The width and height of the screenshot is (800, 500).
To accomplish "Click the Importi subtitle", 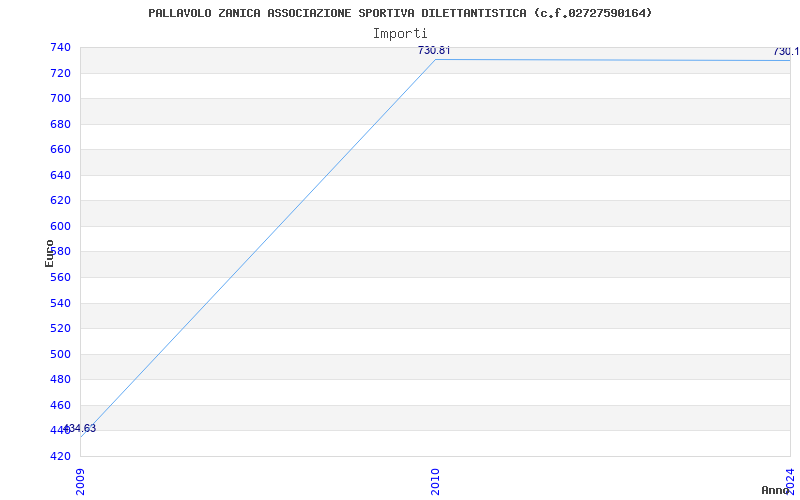I will coord(400,34).
